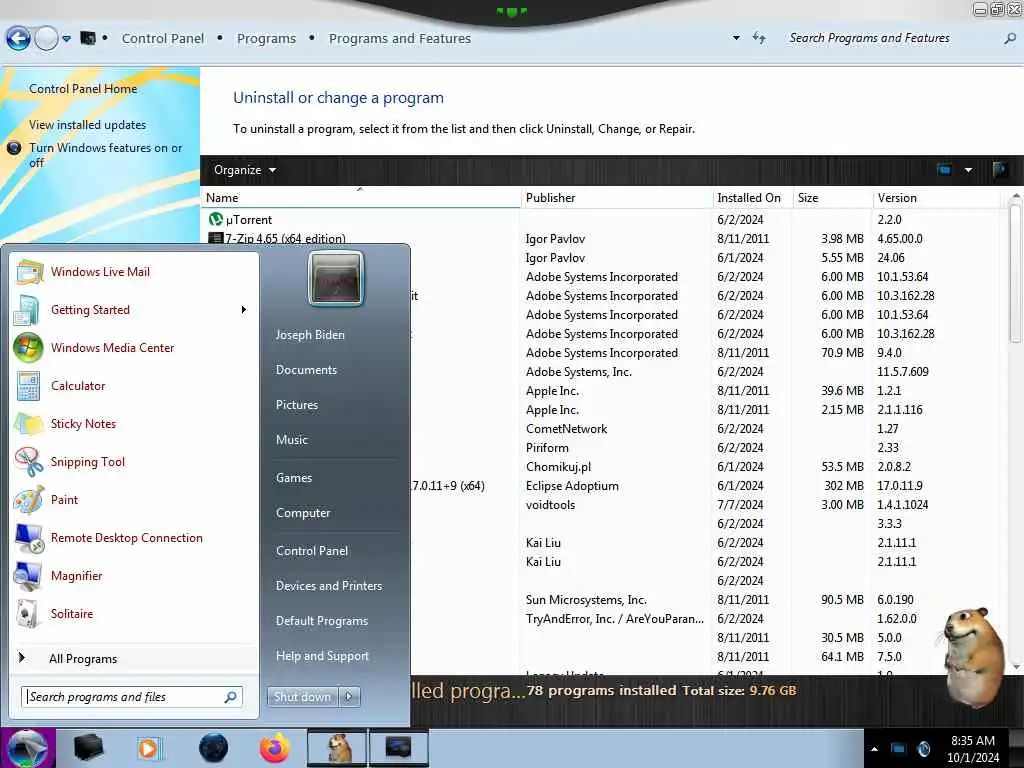Expand the Getting Started submenu arrow
The image size is (1024, 768).
point(244,310)
